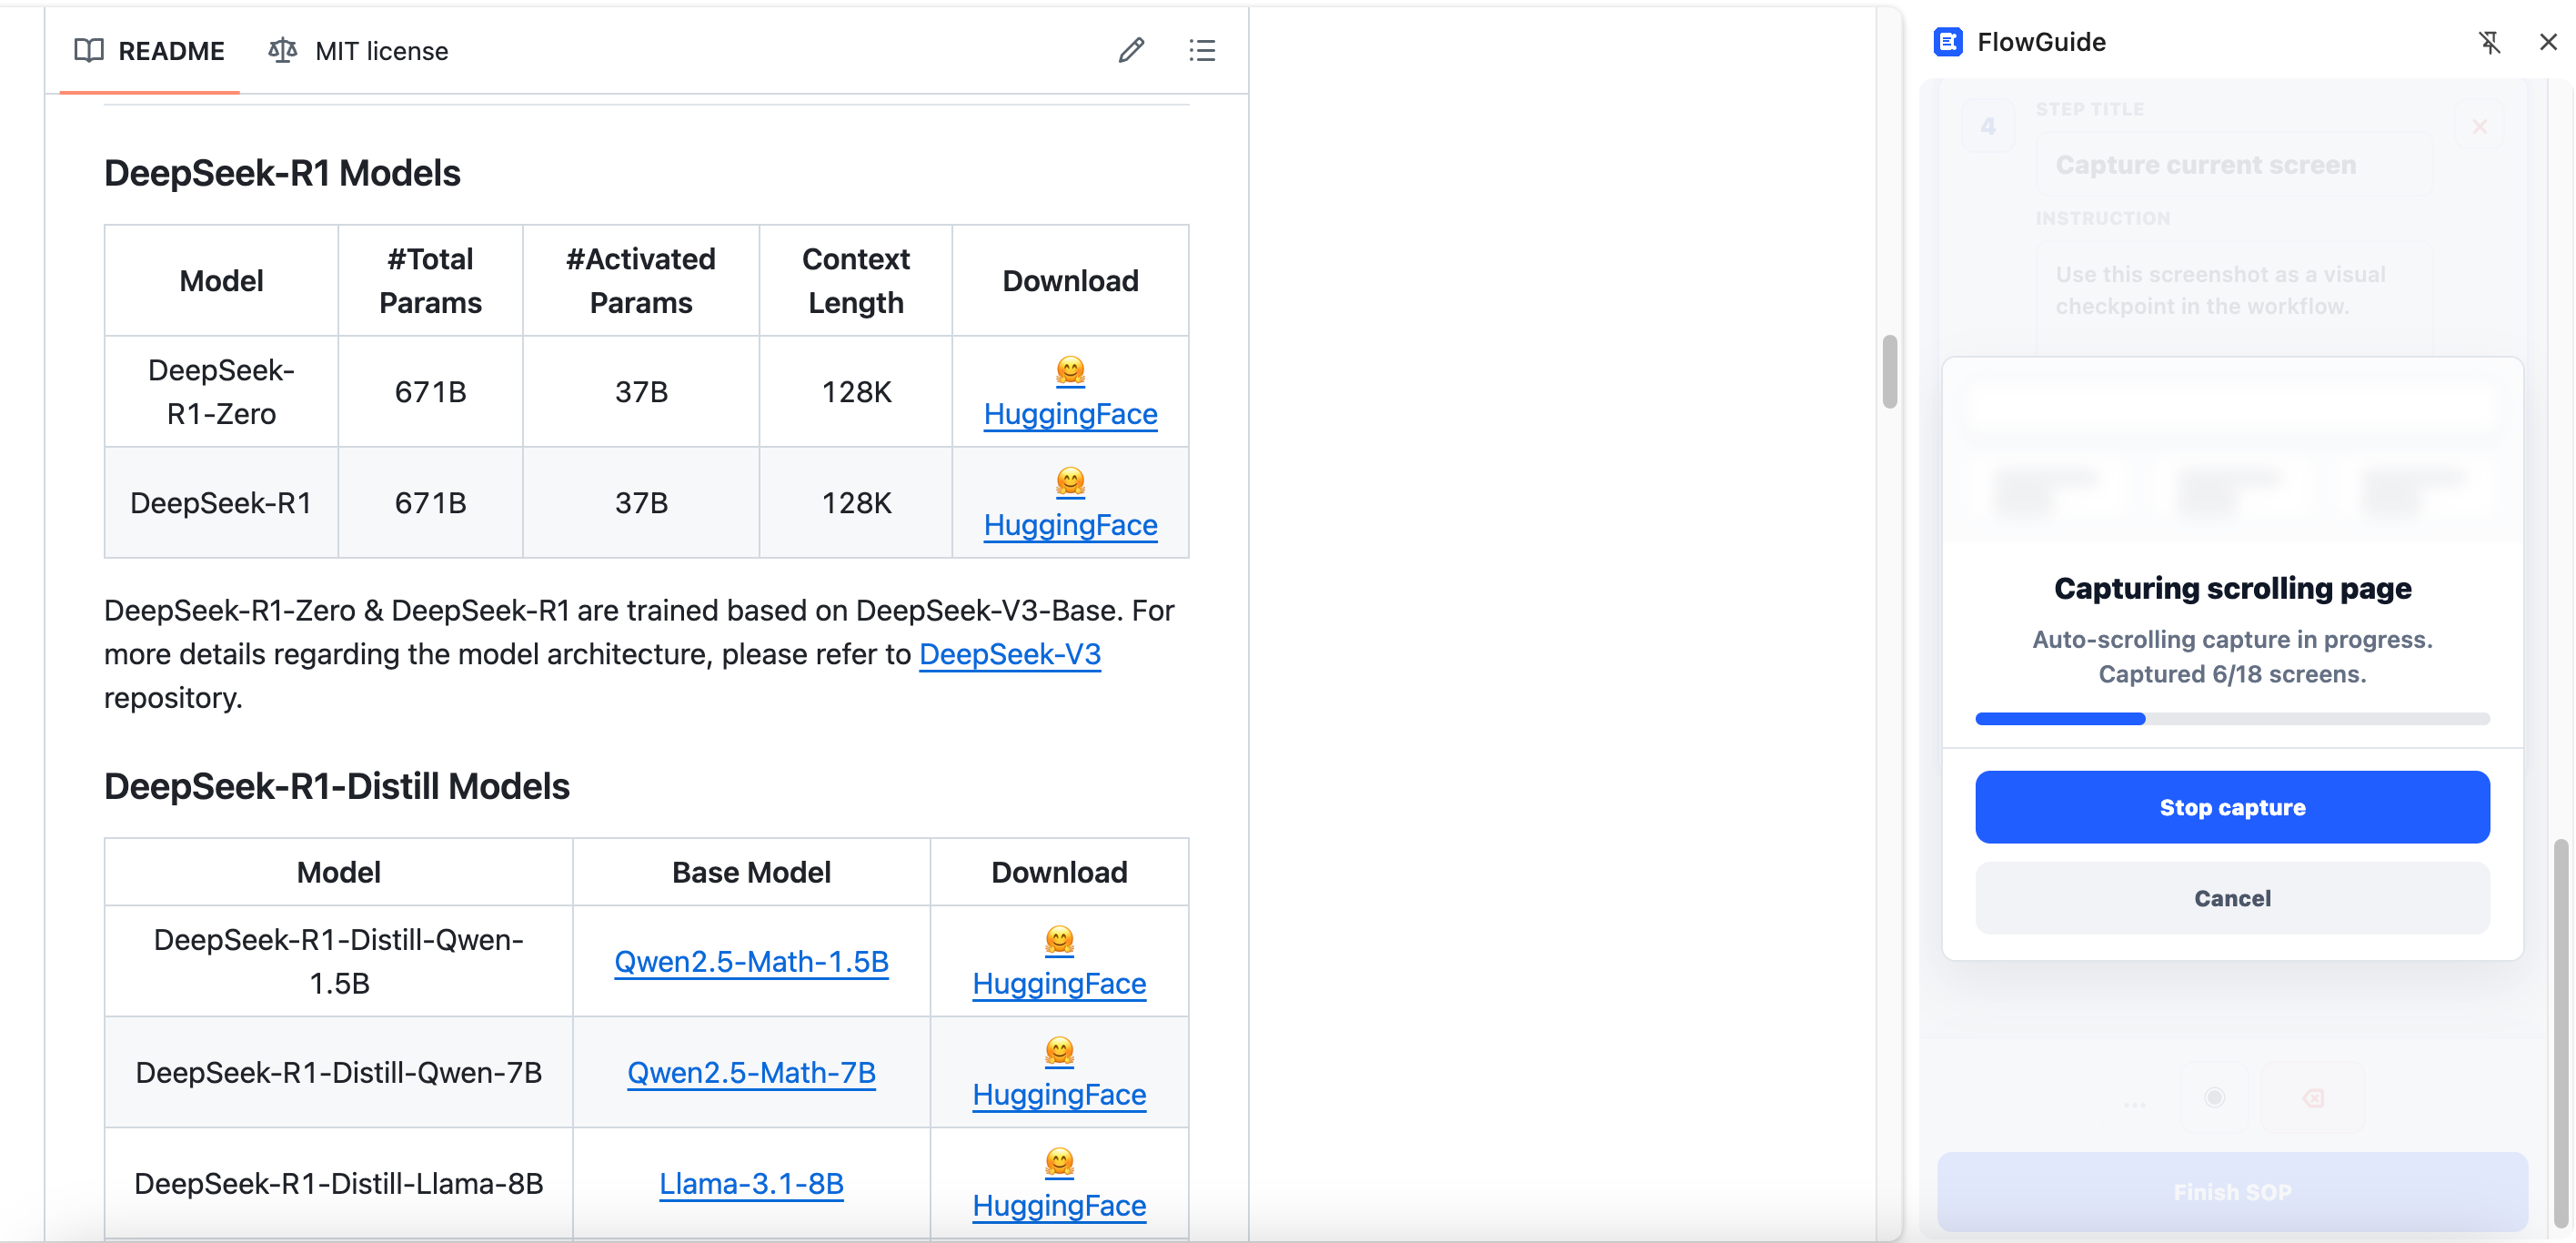The height and width of the screenshot is (1243, 2576).
Task: Select the DeepSeek-R1-Distill Models heading
Action: click(336, 786)
